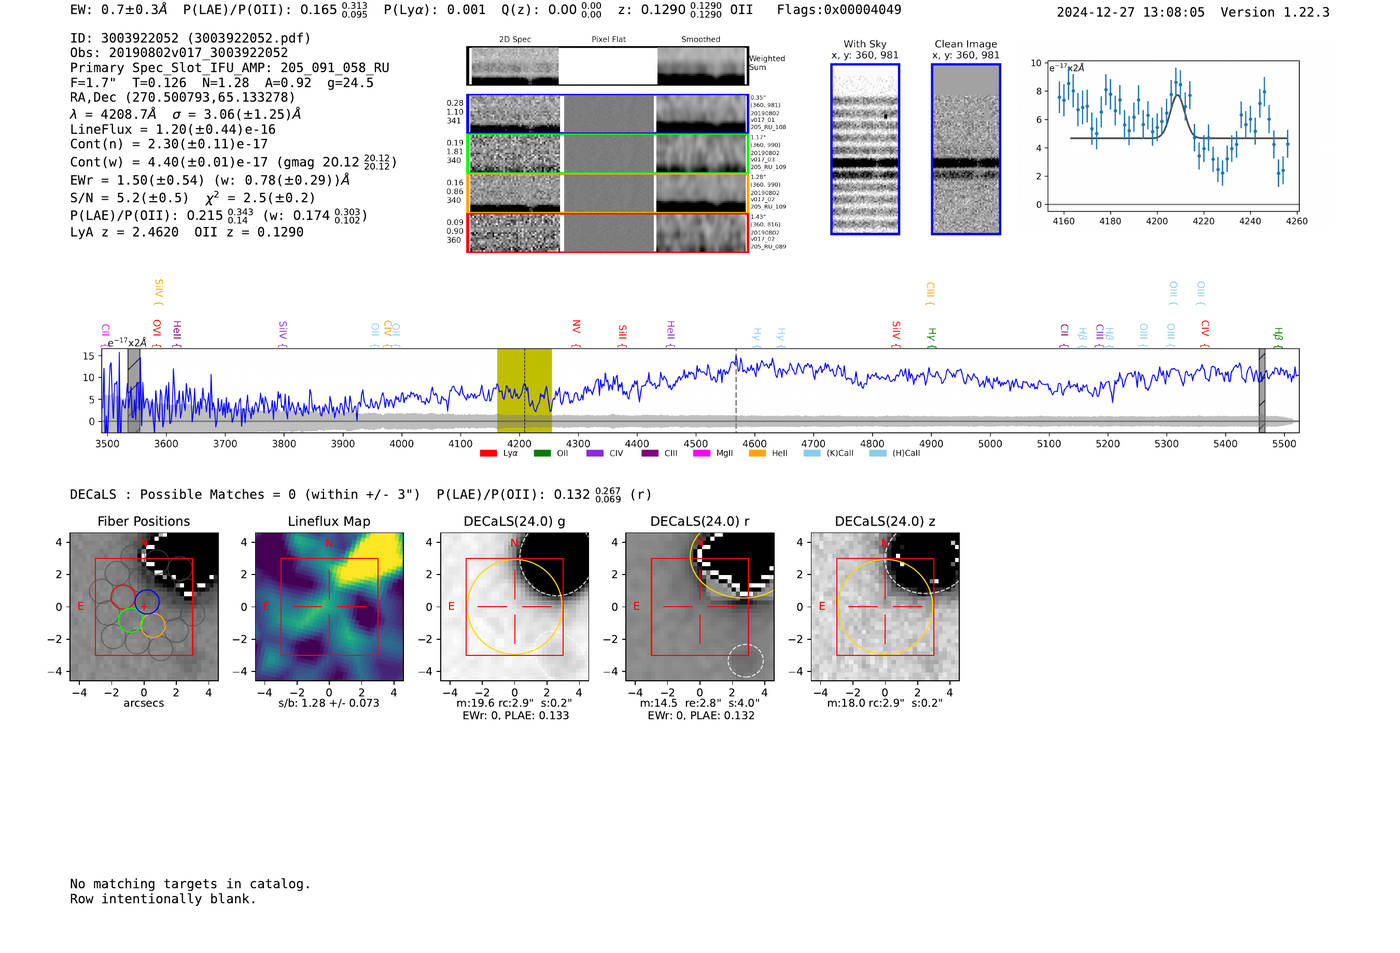Click the red-bordered fiber's Smoothed cutout
Screen dimensions: 1400x953
tap(701, 233)
